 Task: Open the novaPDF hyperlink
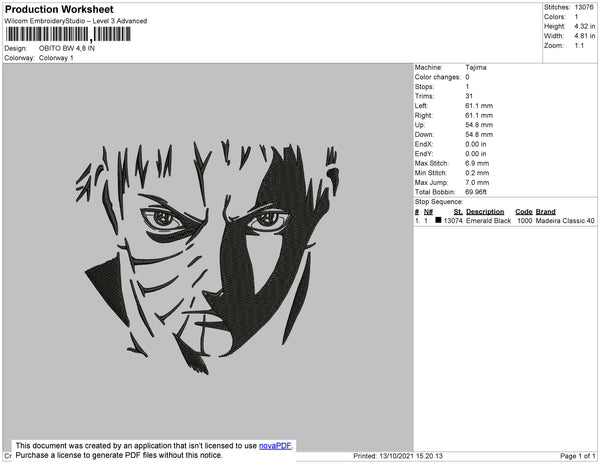pos(275,446)
